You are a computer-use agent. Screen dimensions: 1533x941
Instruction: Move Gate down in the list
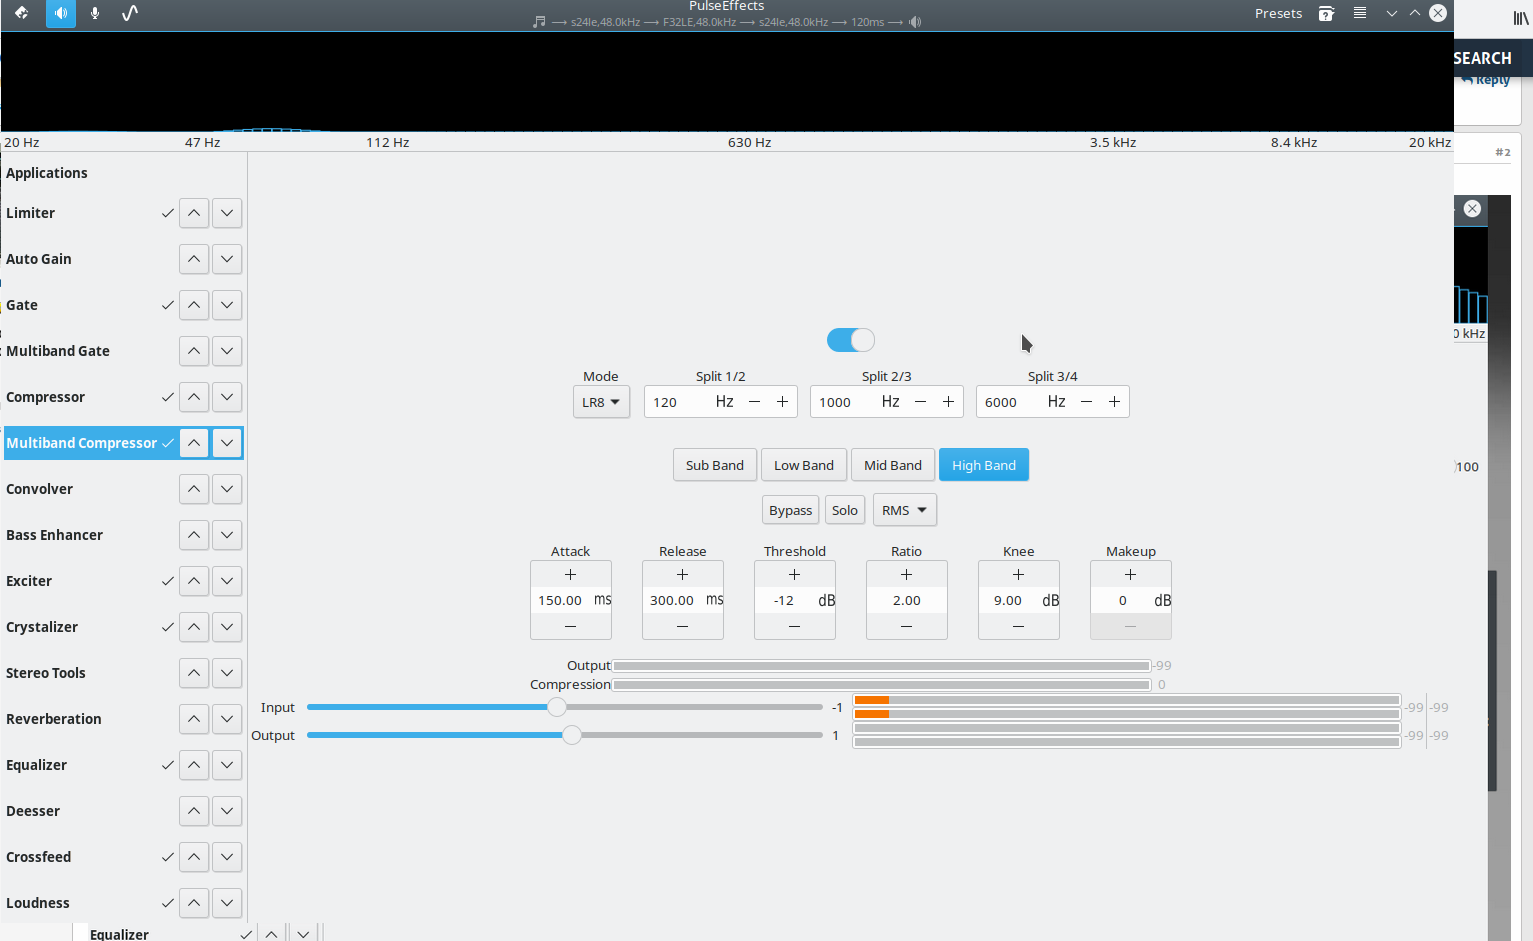pyautogui.click(x=227, y=305)
